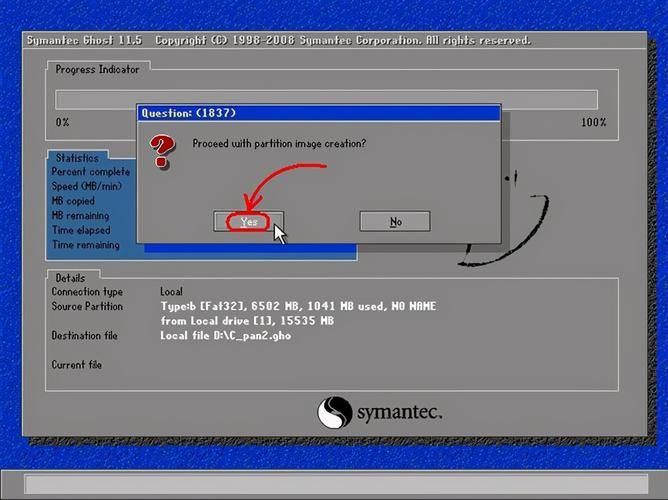This screenshot has width=668, height=500.
Task: Select the Source Partition Fat32 description
Action: click(298, 306)
